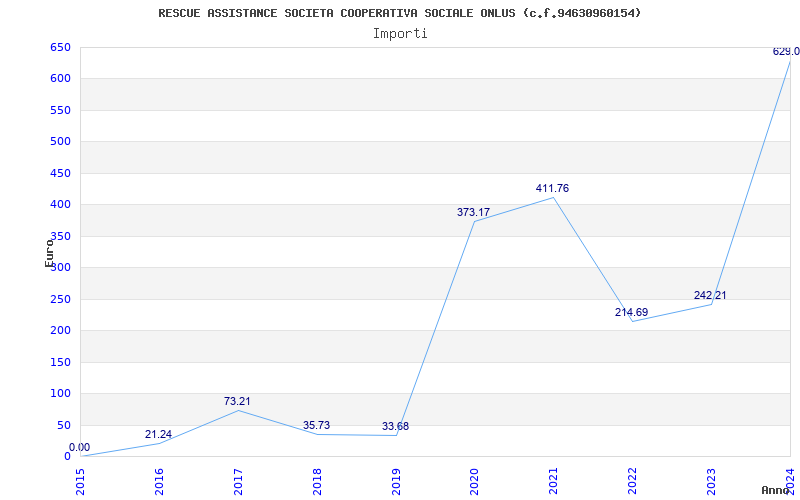800x500 pixels.
Task: Select the 214.69 data label
Action: 631,312
